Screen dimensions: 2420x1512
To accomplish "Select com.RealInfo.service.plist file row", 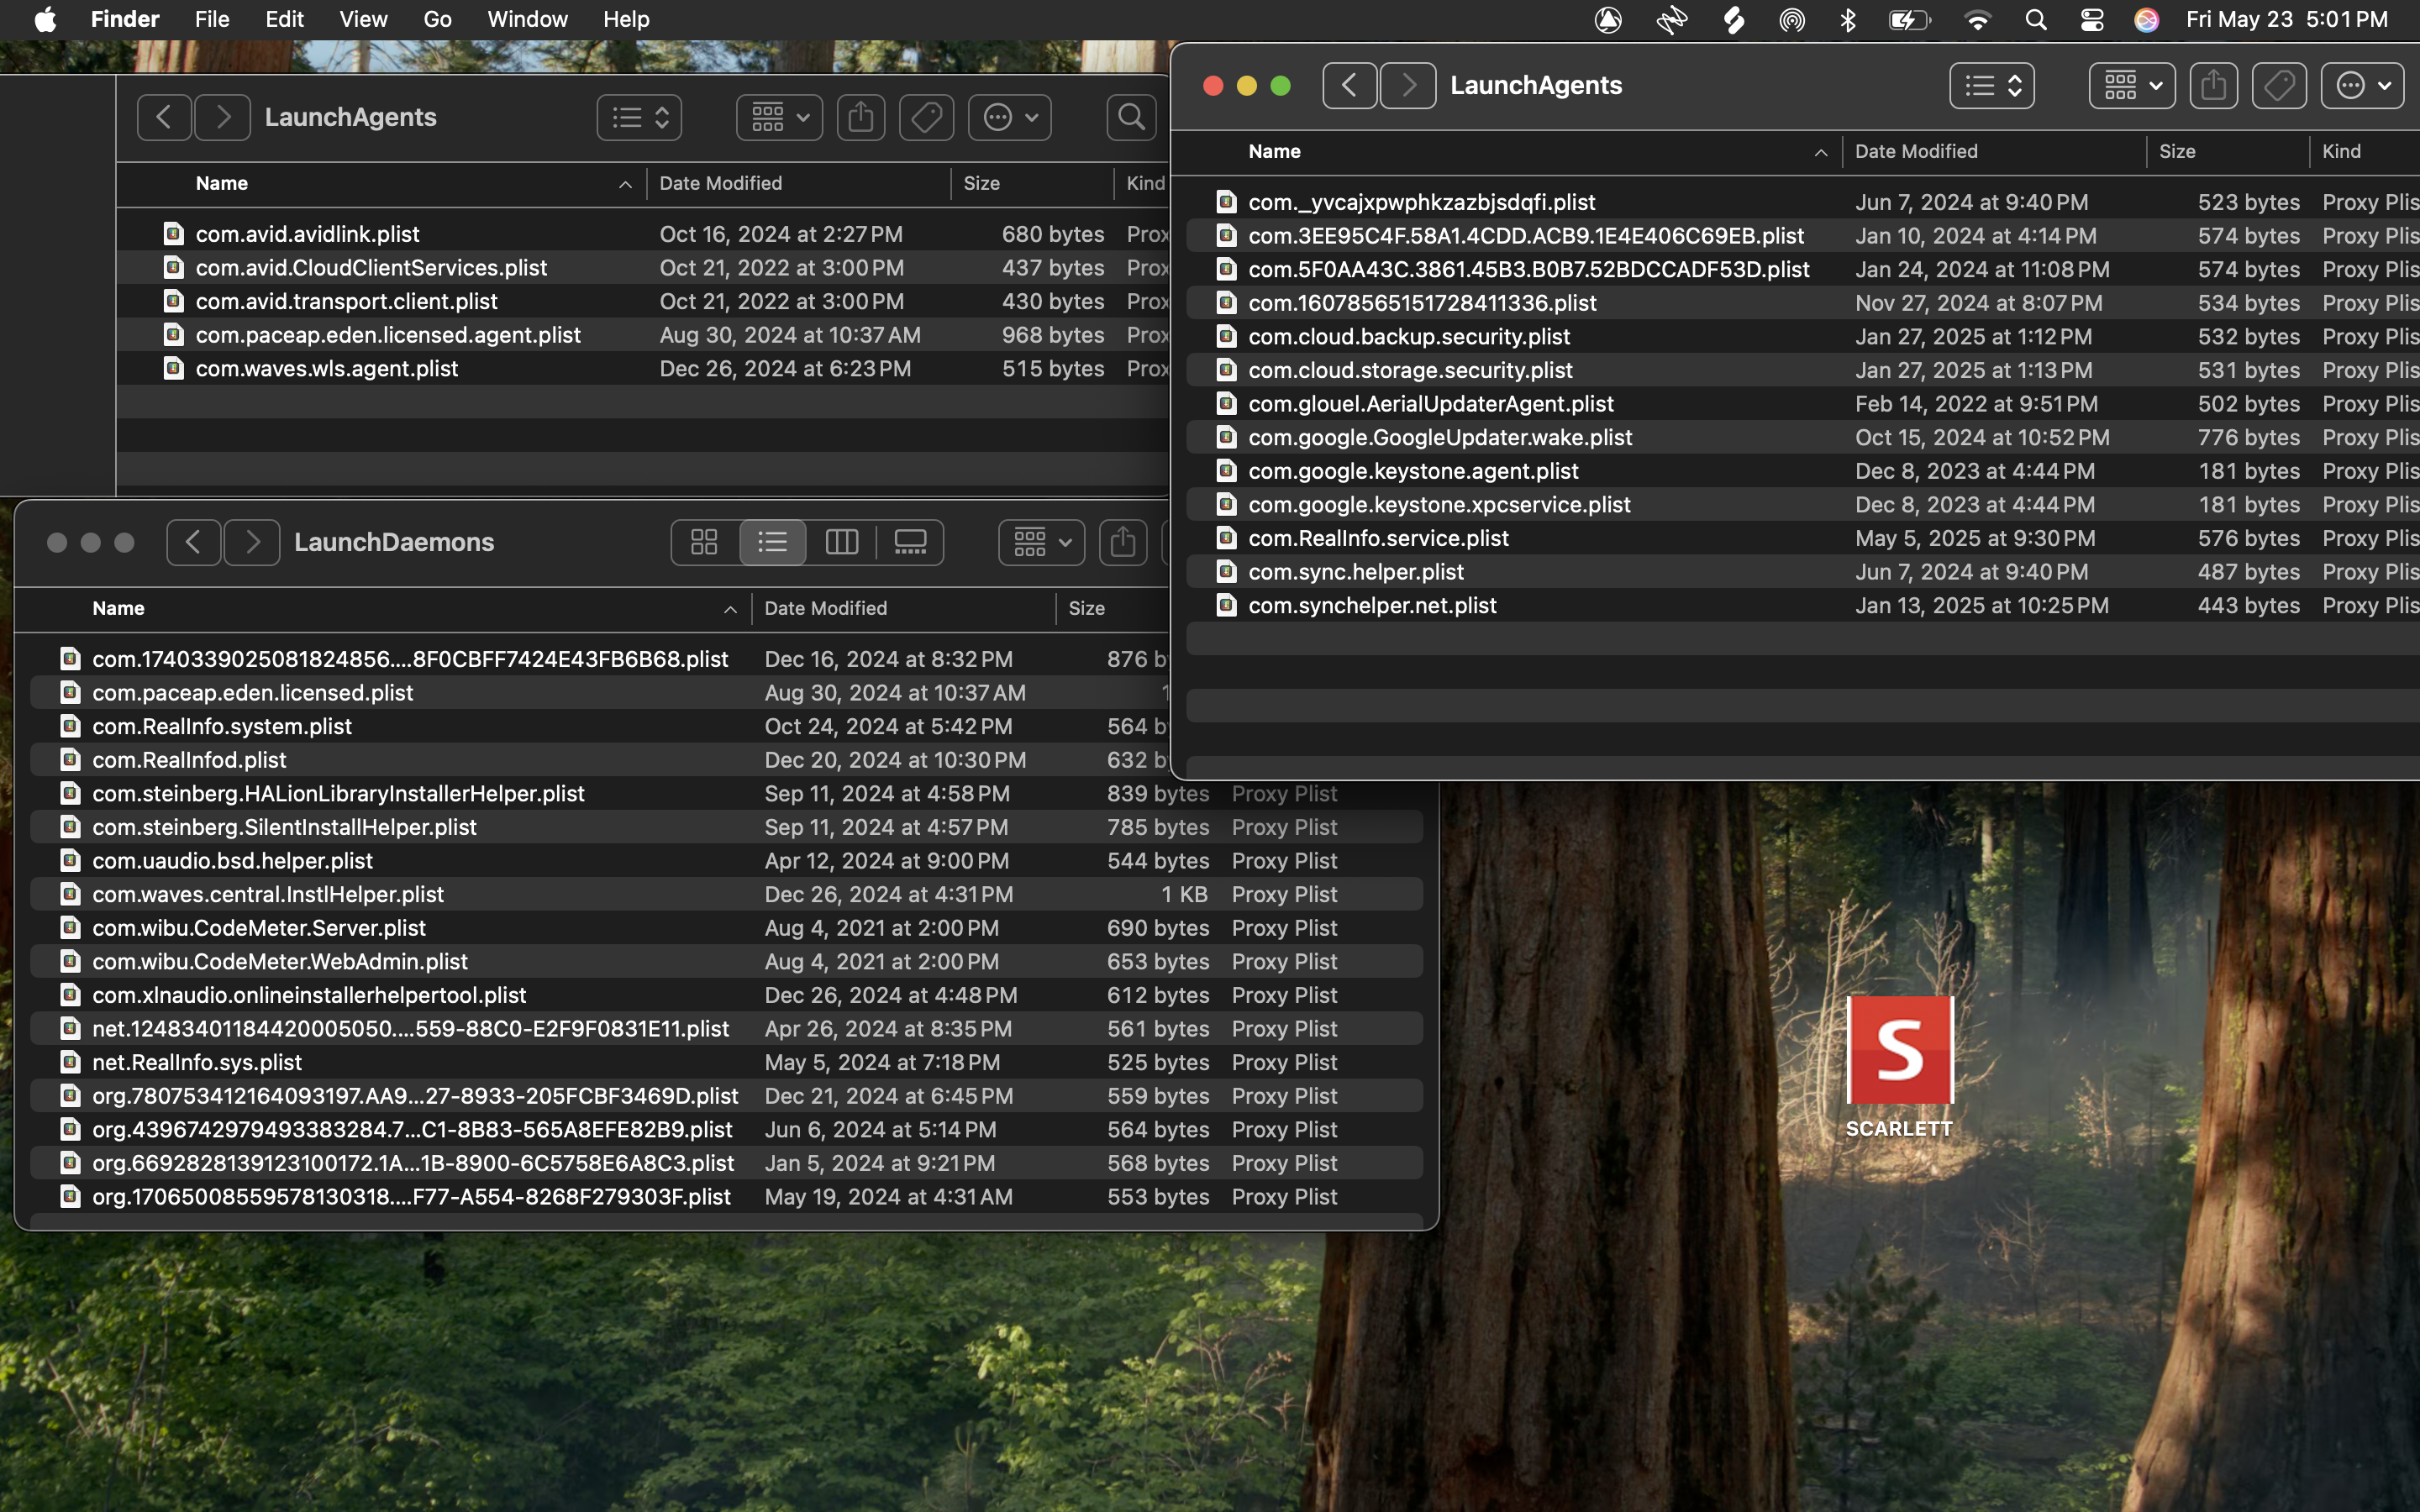I will [1378, 538].
